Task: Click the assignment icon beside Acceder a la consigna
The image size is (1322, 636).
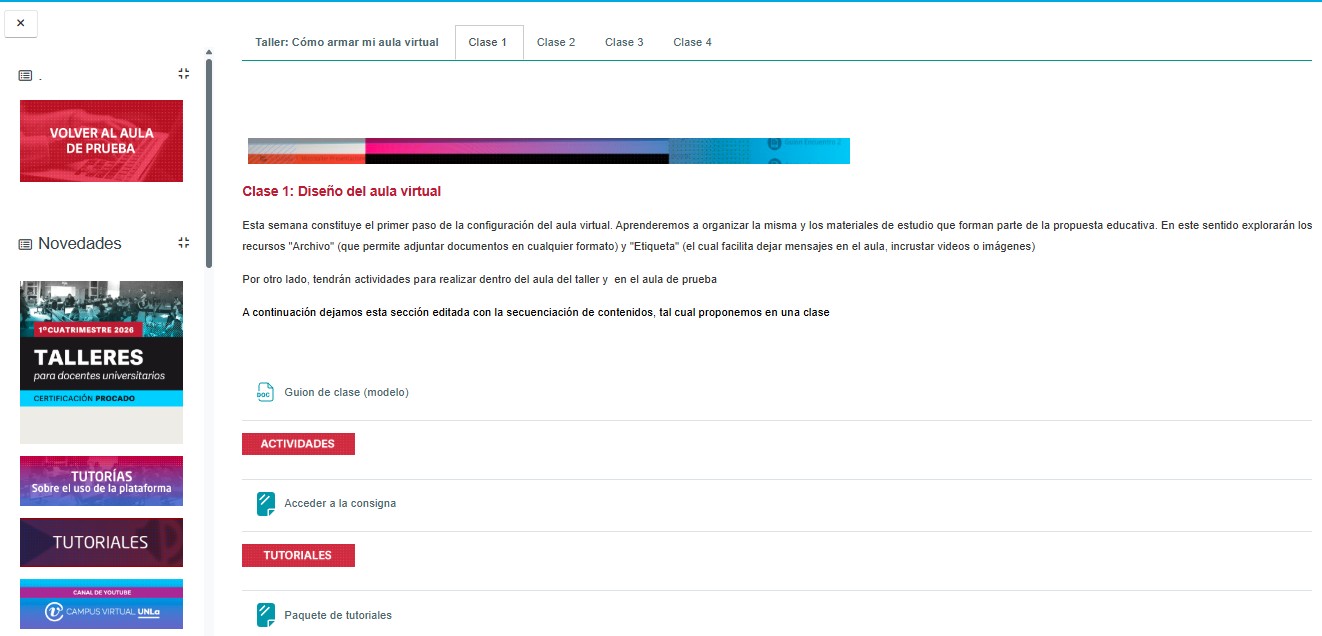Action: point(265,503)
